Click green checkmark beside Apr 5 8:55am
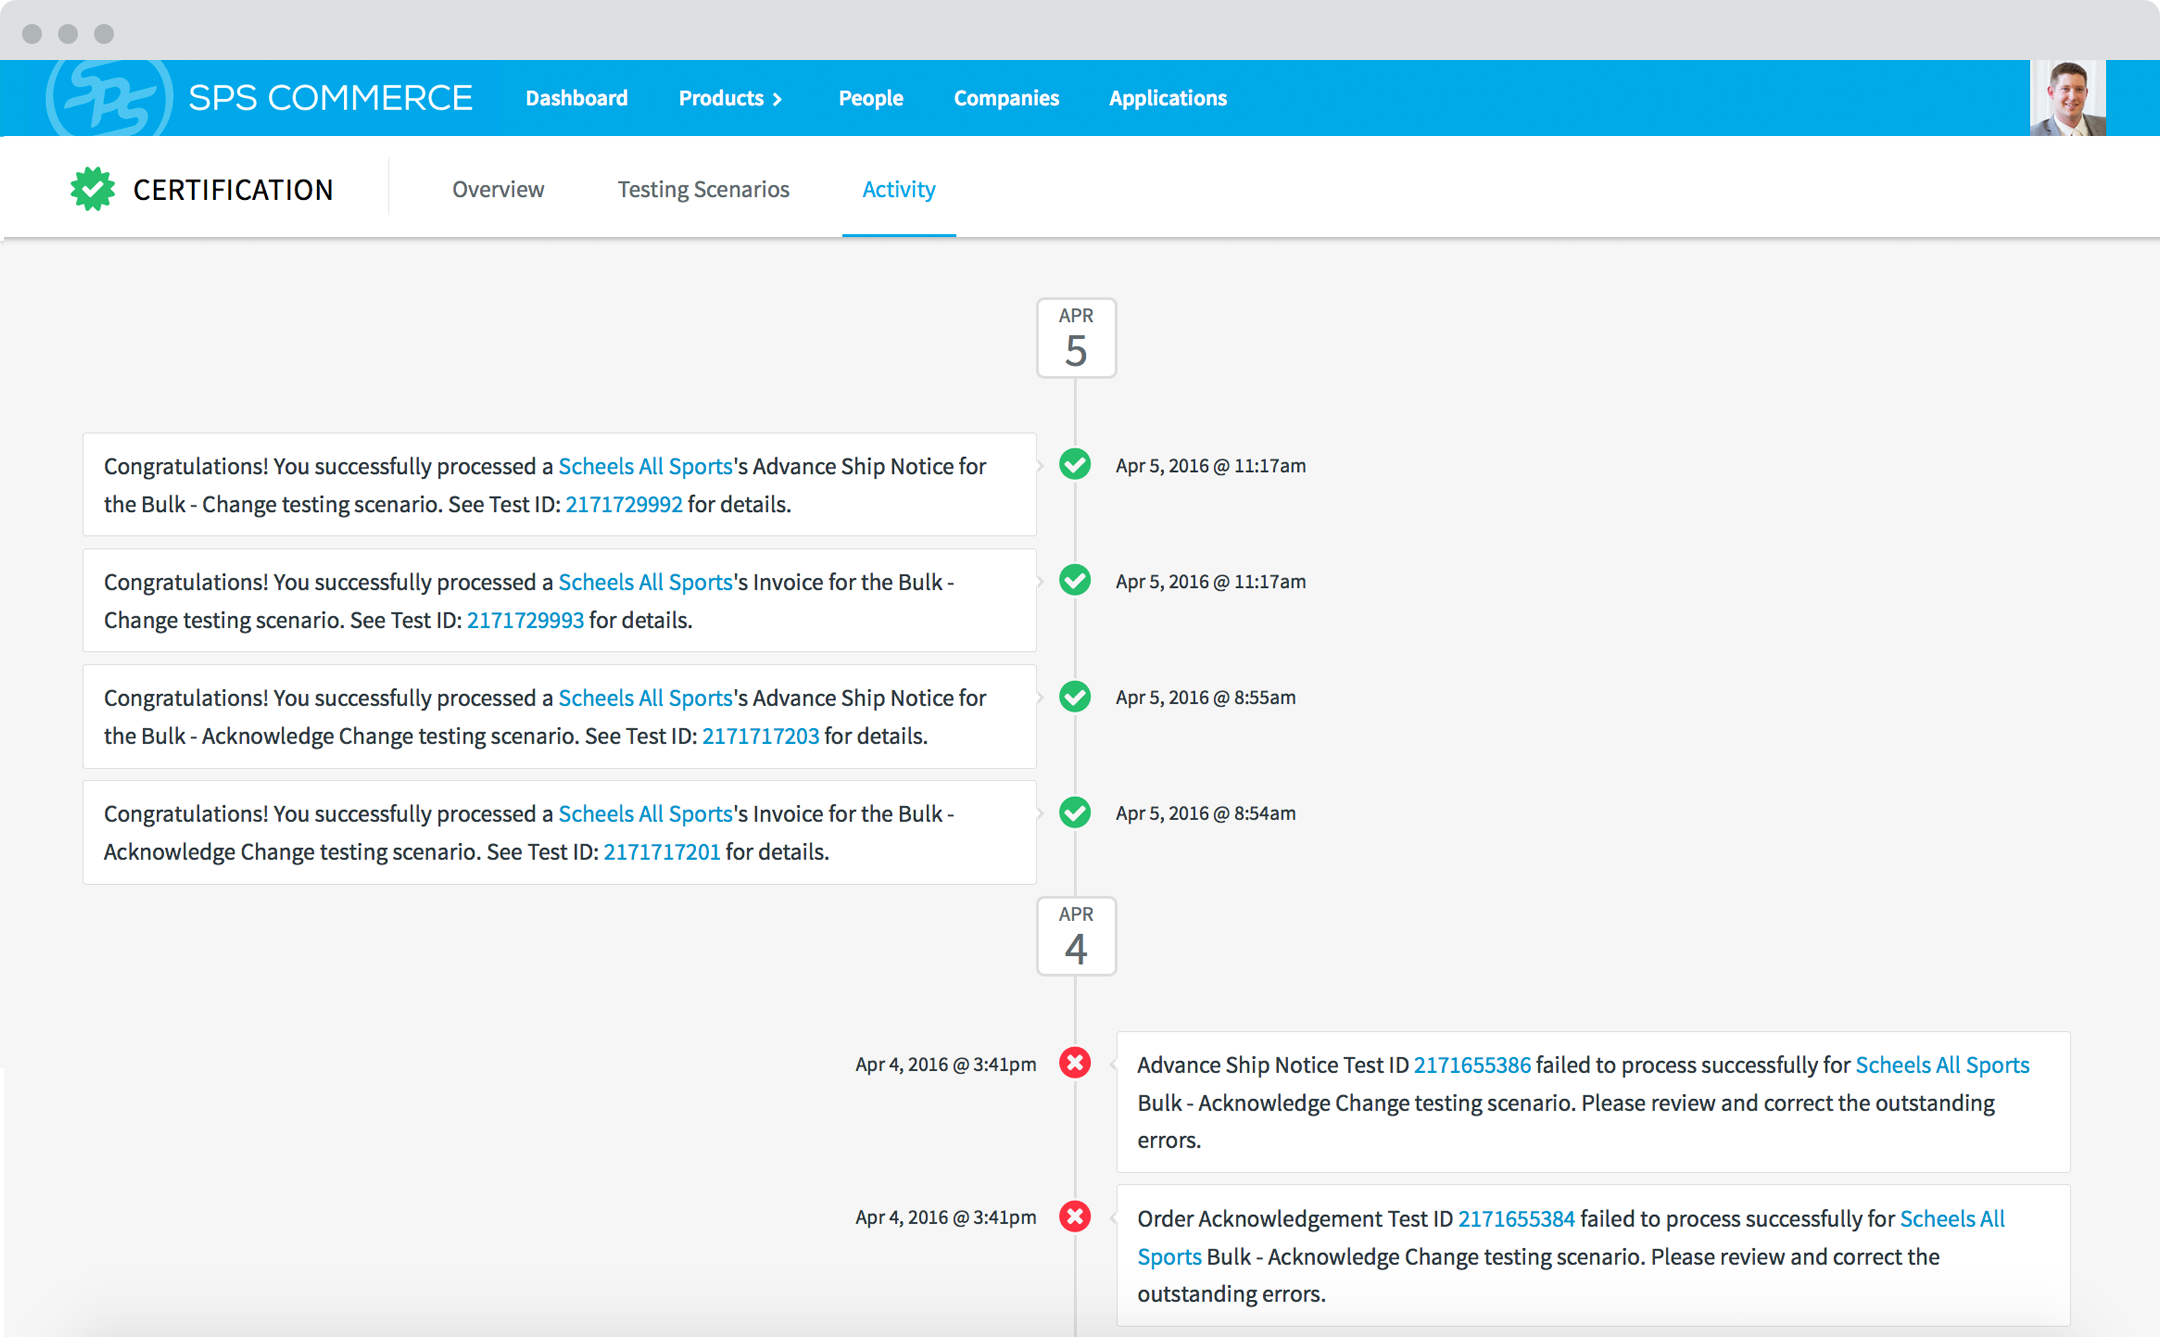The width and height of the screenshot is (2160, 1337). (x=1075, y=697)
